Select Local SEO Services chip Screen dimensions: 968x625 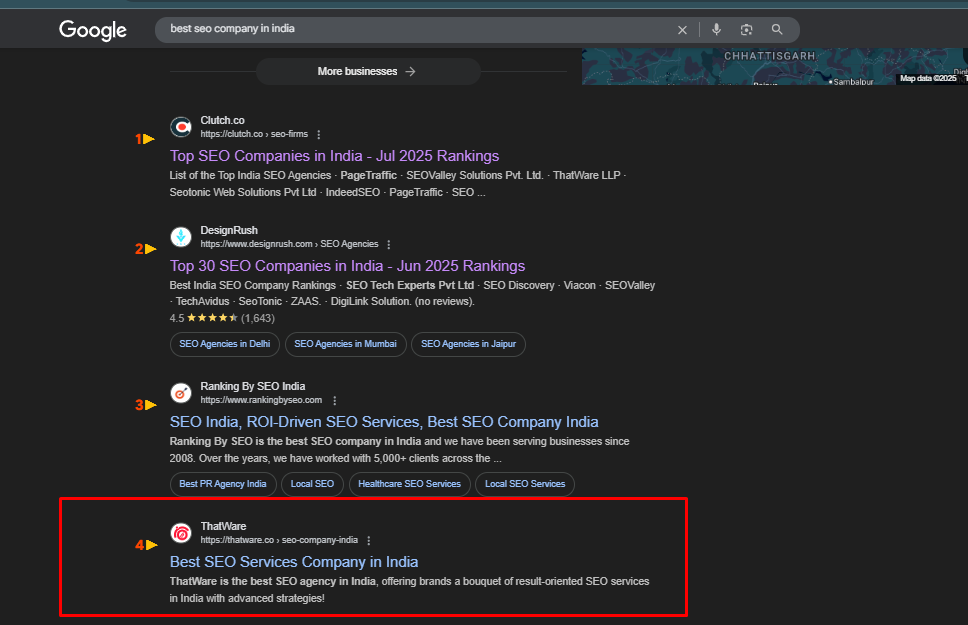coord(525,484)
